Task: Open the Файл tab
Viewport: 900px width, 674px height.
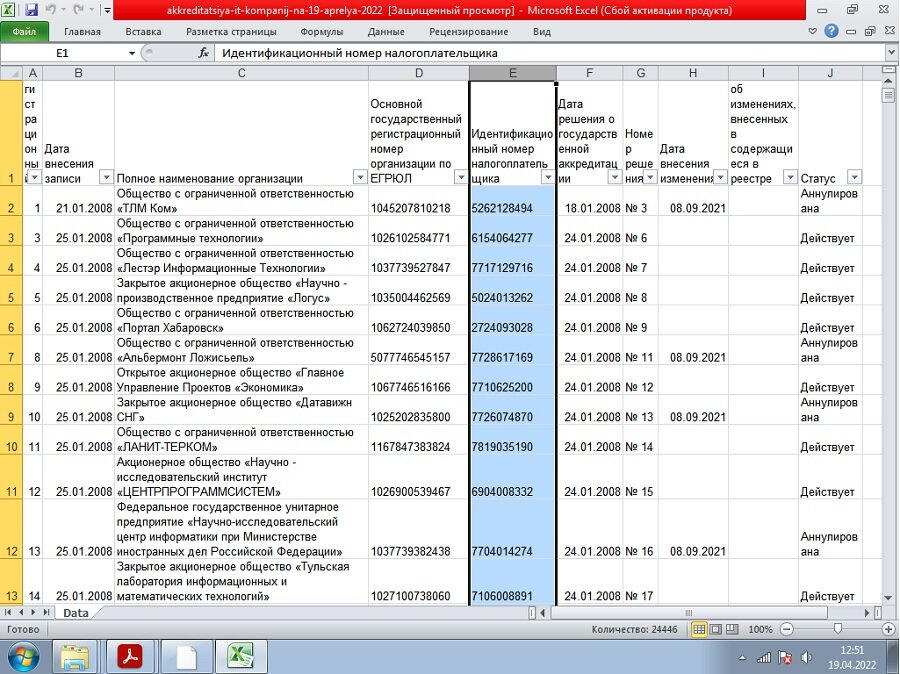Action: (24, 32)
